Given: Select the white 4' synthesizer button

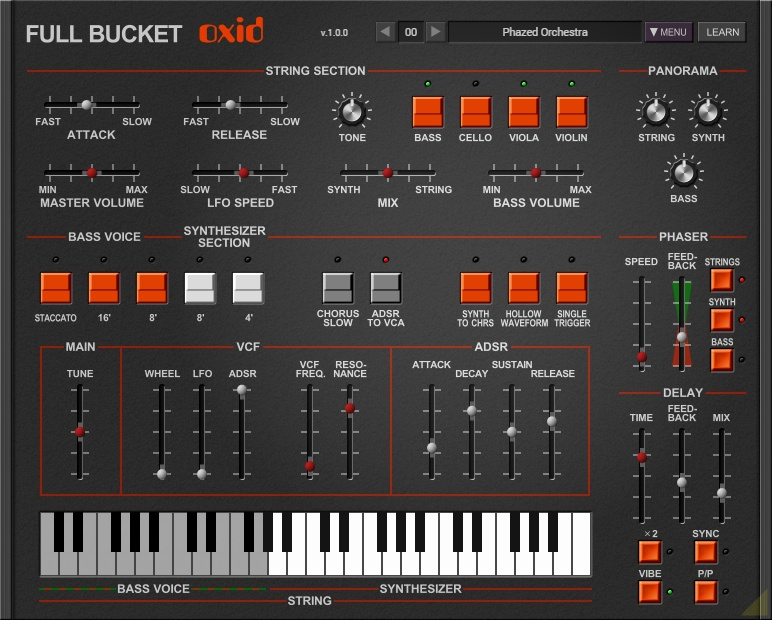Looking at the screenshot, I should pos(248,288).
